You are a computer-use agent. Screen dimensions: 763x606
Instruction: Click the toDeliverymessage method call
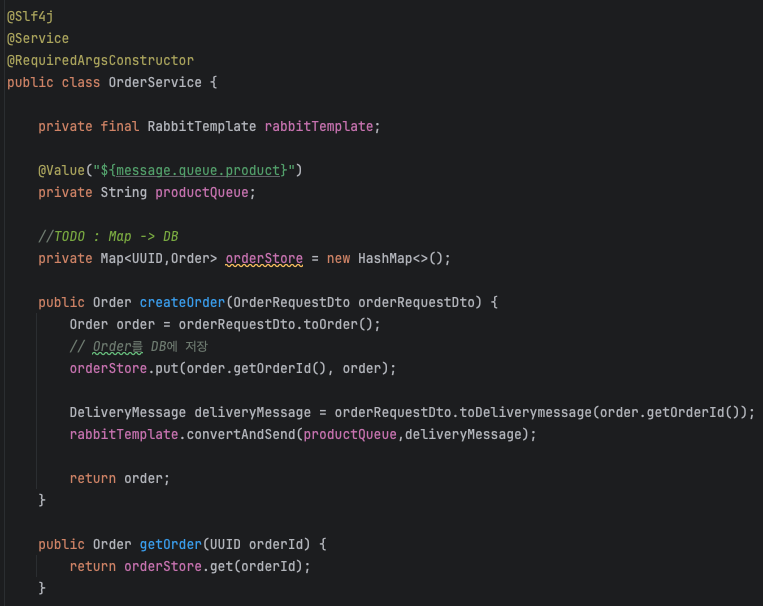(x=526, y=412)
